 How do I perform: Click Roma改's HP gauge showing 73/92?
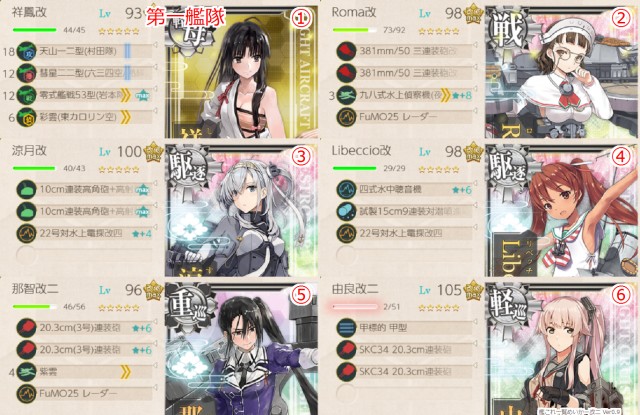click(x=355, y=30)
